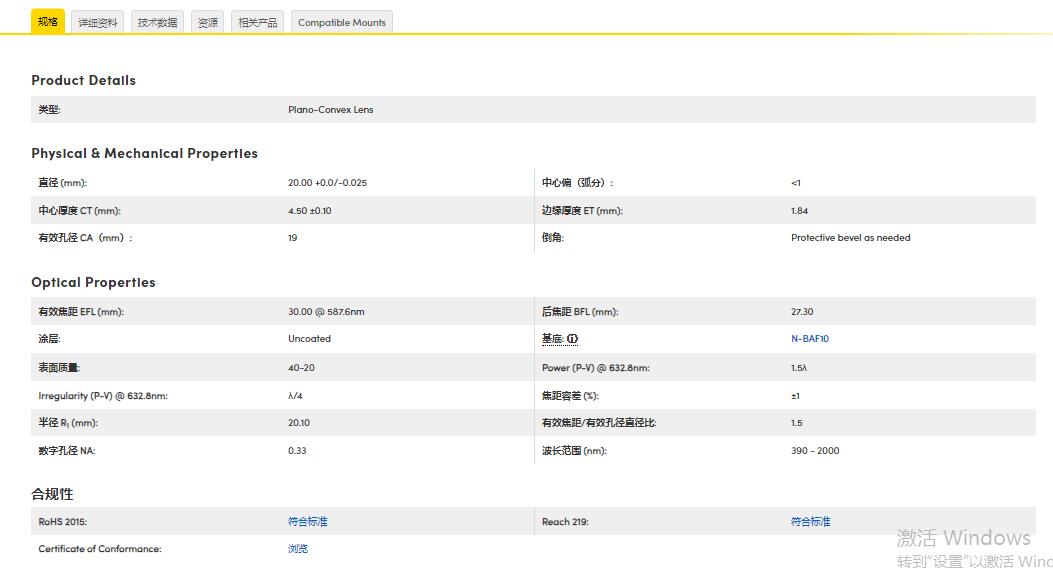Switch to the 详细资料 tab

98,22
